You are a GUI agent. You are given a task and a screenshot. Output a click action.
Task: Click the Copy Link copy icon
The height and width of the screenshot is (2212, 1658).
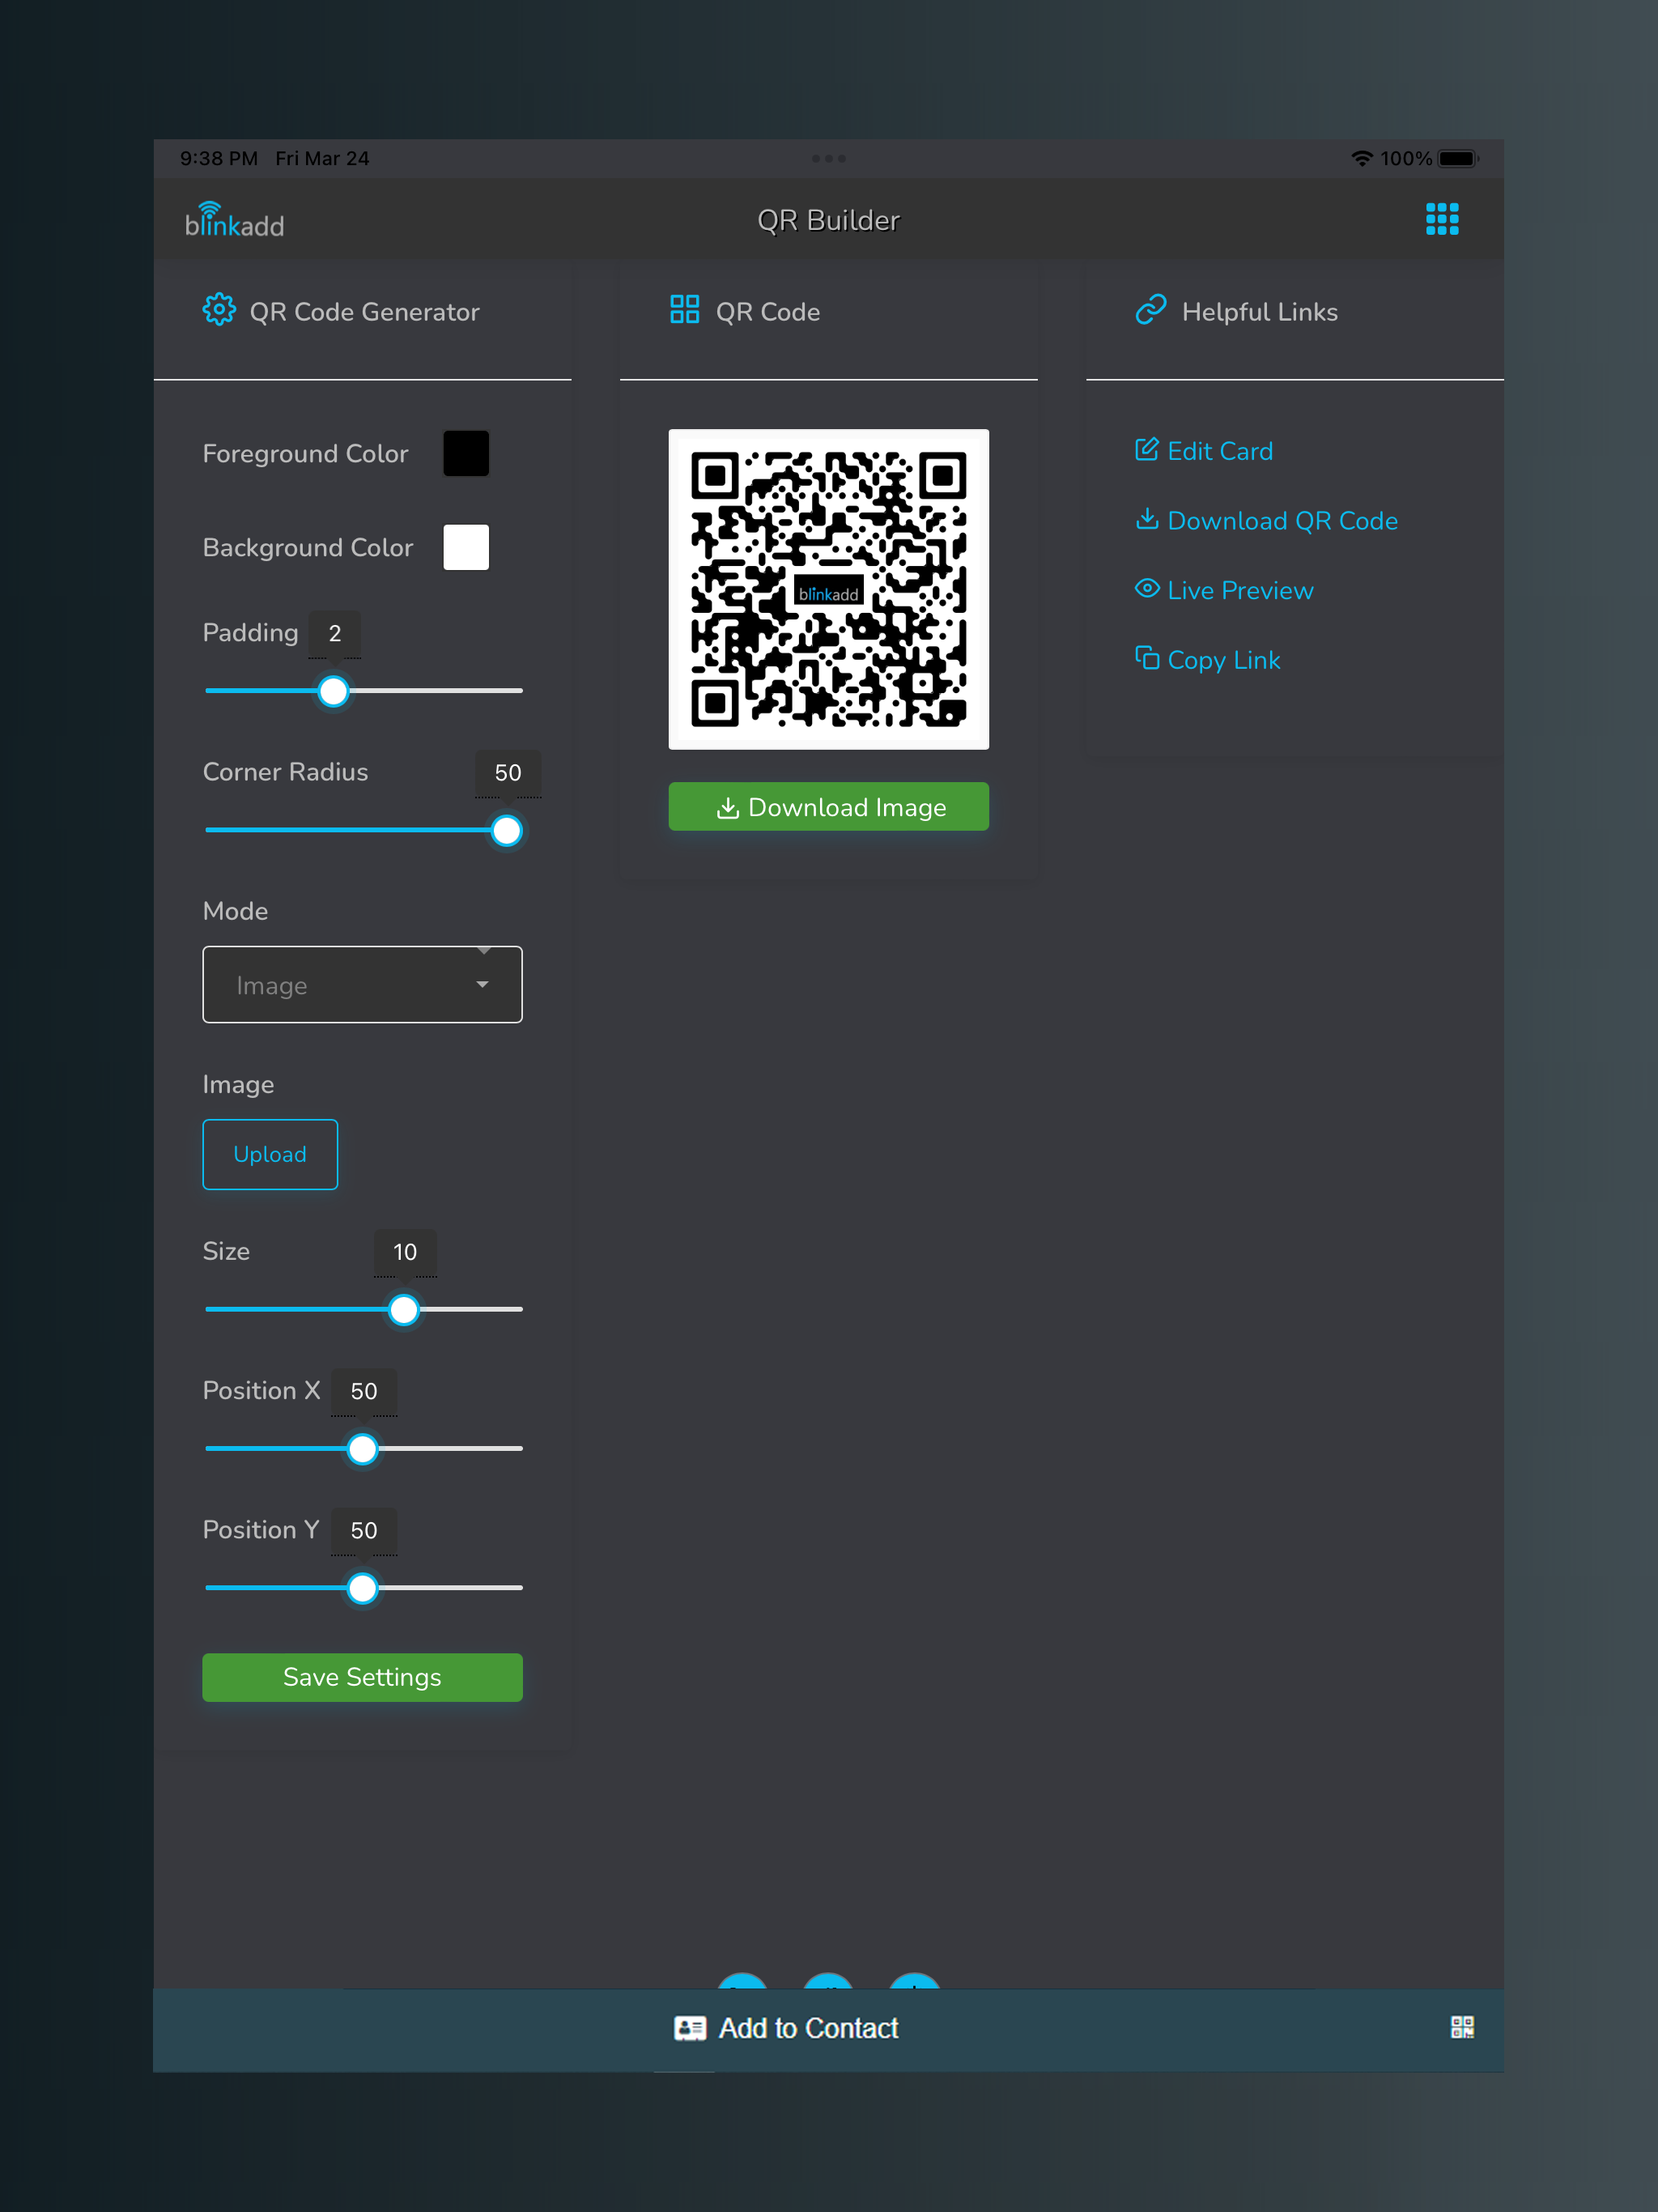tap(1146, 658)
